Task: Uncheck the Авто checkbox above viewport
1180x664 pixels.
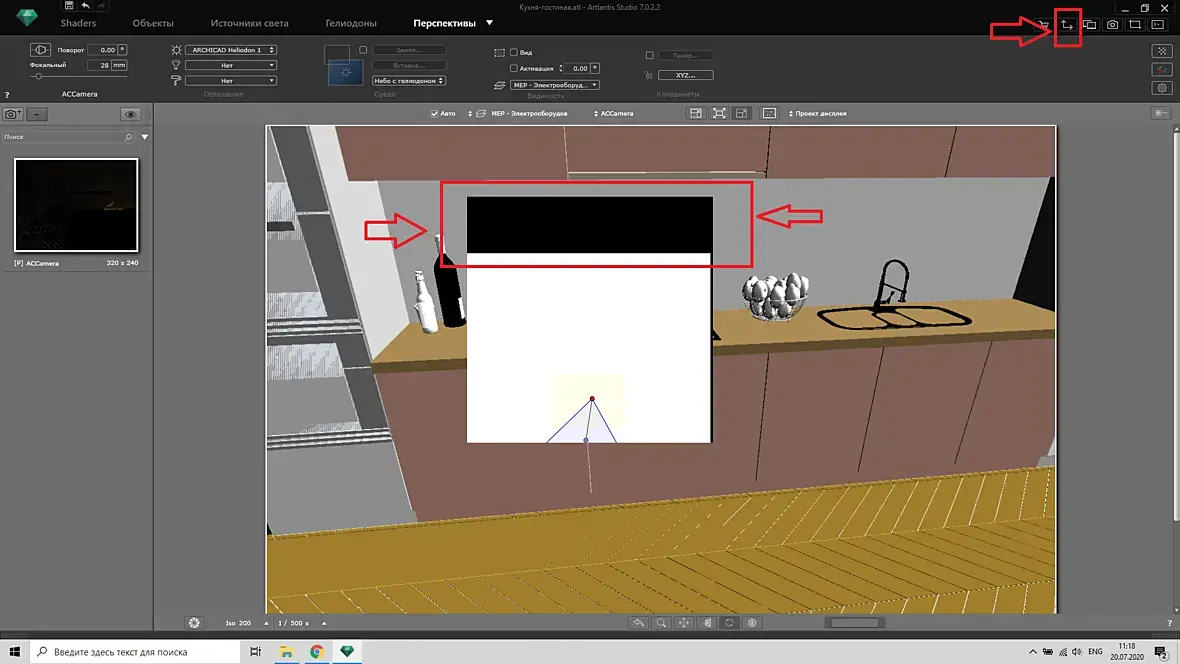Action: (434, 114)
